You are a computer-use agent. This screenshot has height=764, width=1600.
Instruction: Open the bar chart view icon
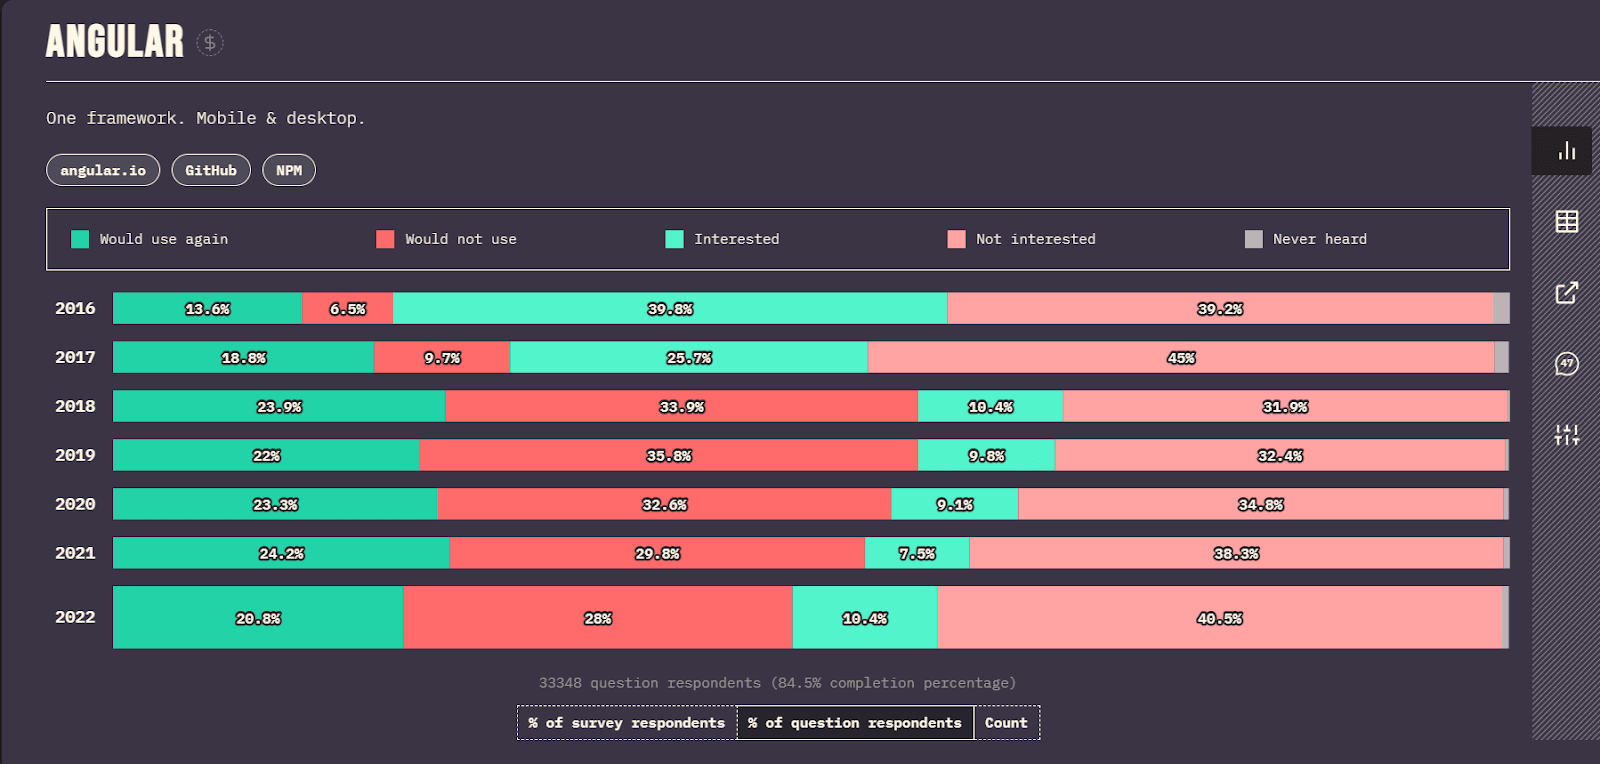1566,151
